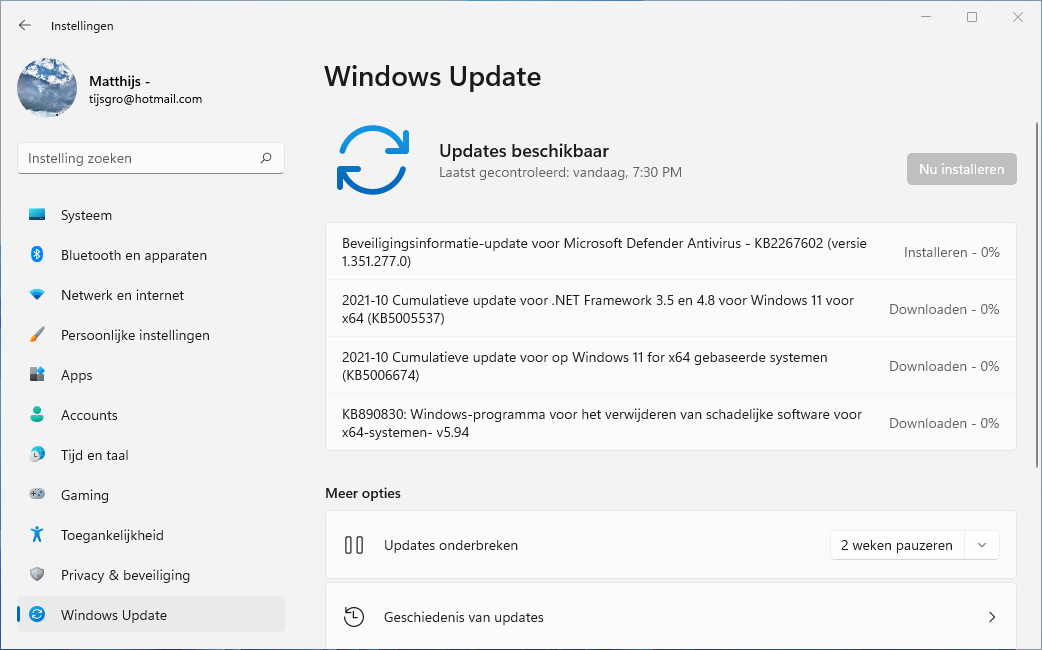Open the pause duration dropdown arrow
The width and height of the screenshot is (1042, 650).
click(982, 545)
